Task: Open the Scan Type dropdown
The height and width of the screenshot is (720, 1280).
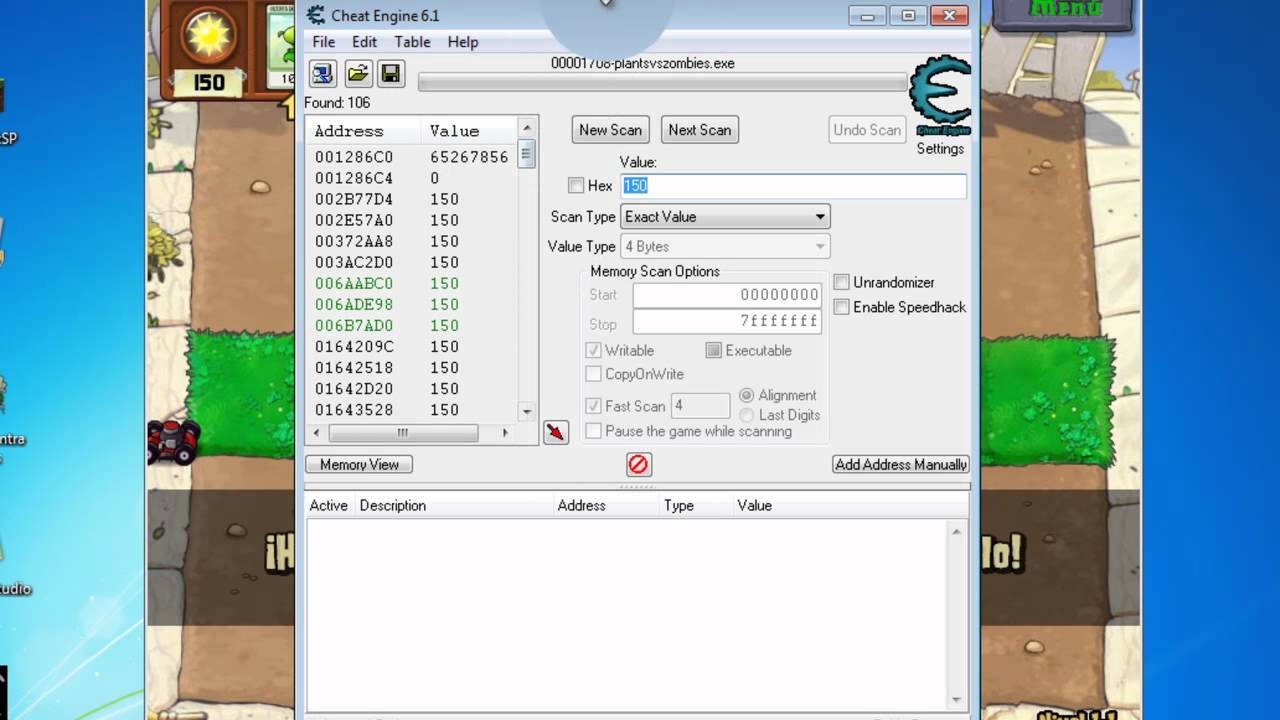Action: point(725,217)
